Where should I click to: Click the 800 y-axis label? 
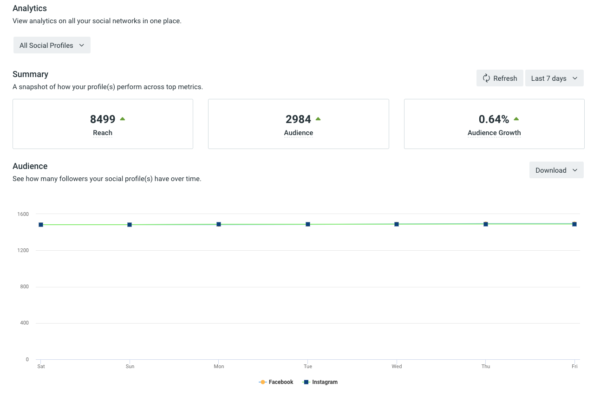click(x=24, y=287)
